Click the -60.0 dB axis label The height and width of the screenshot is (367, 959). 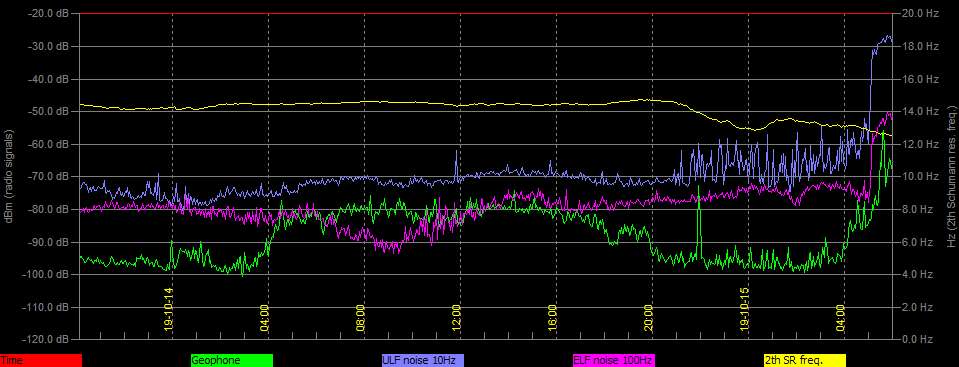(x=48, y=144)
